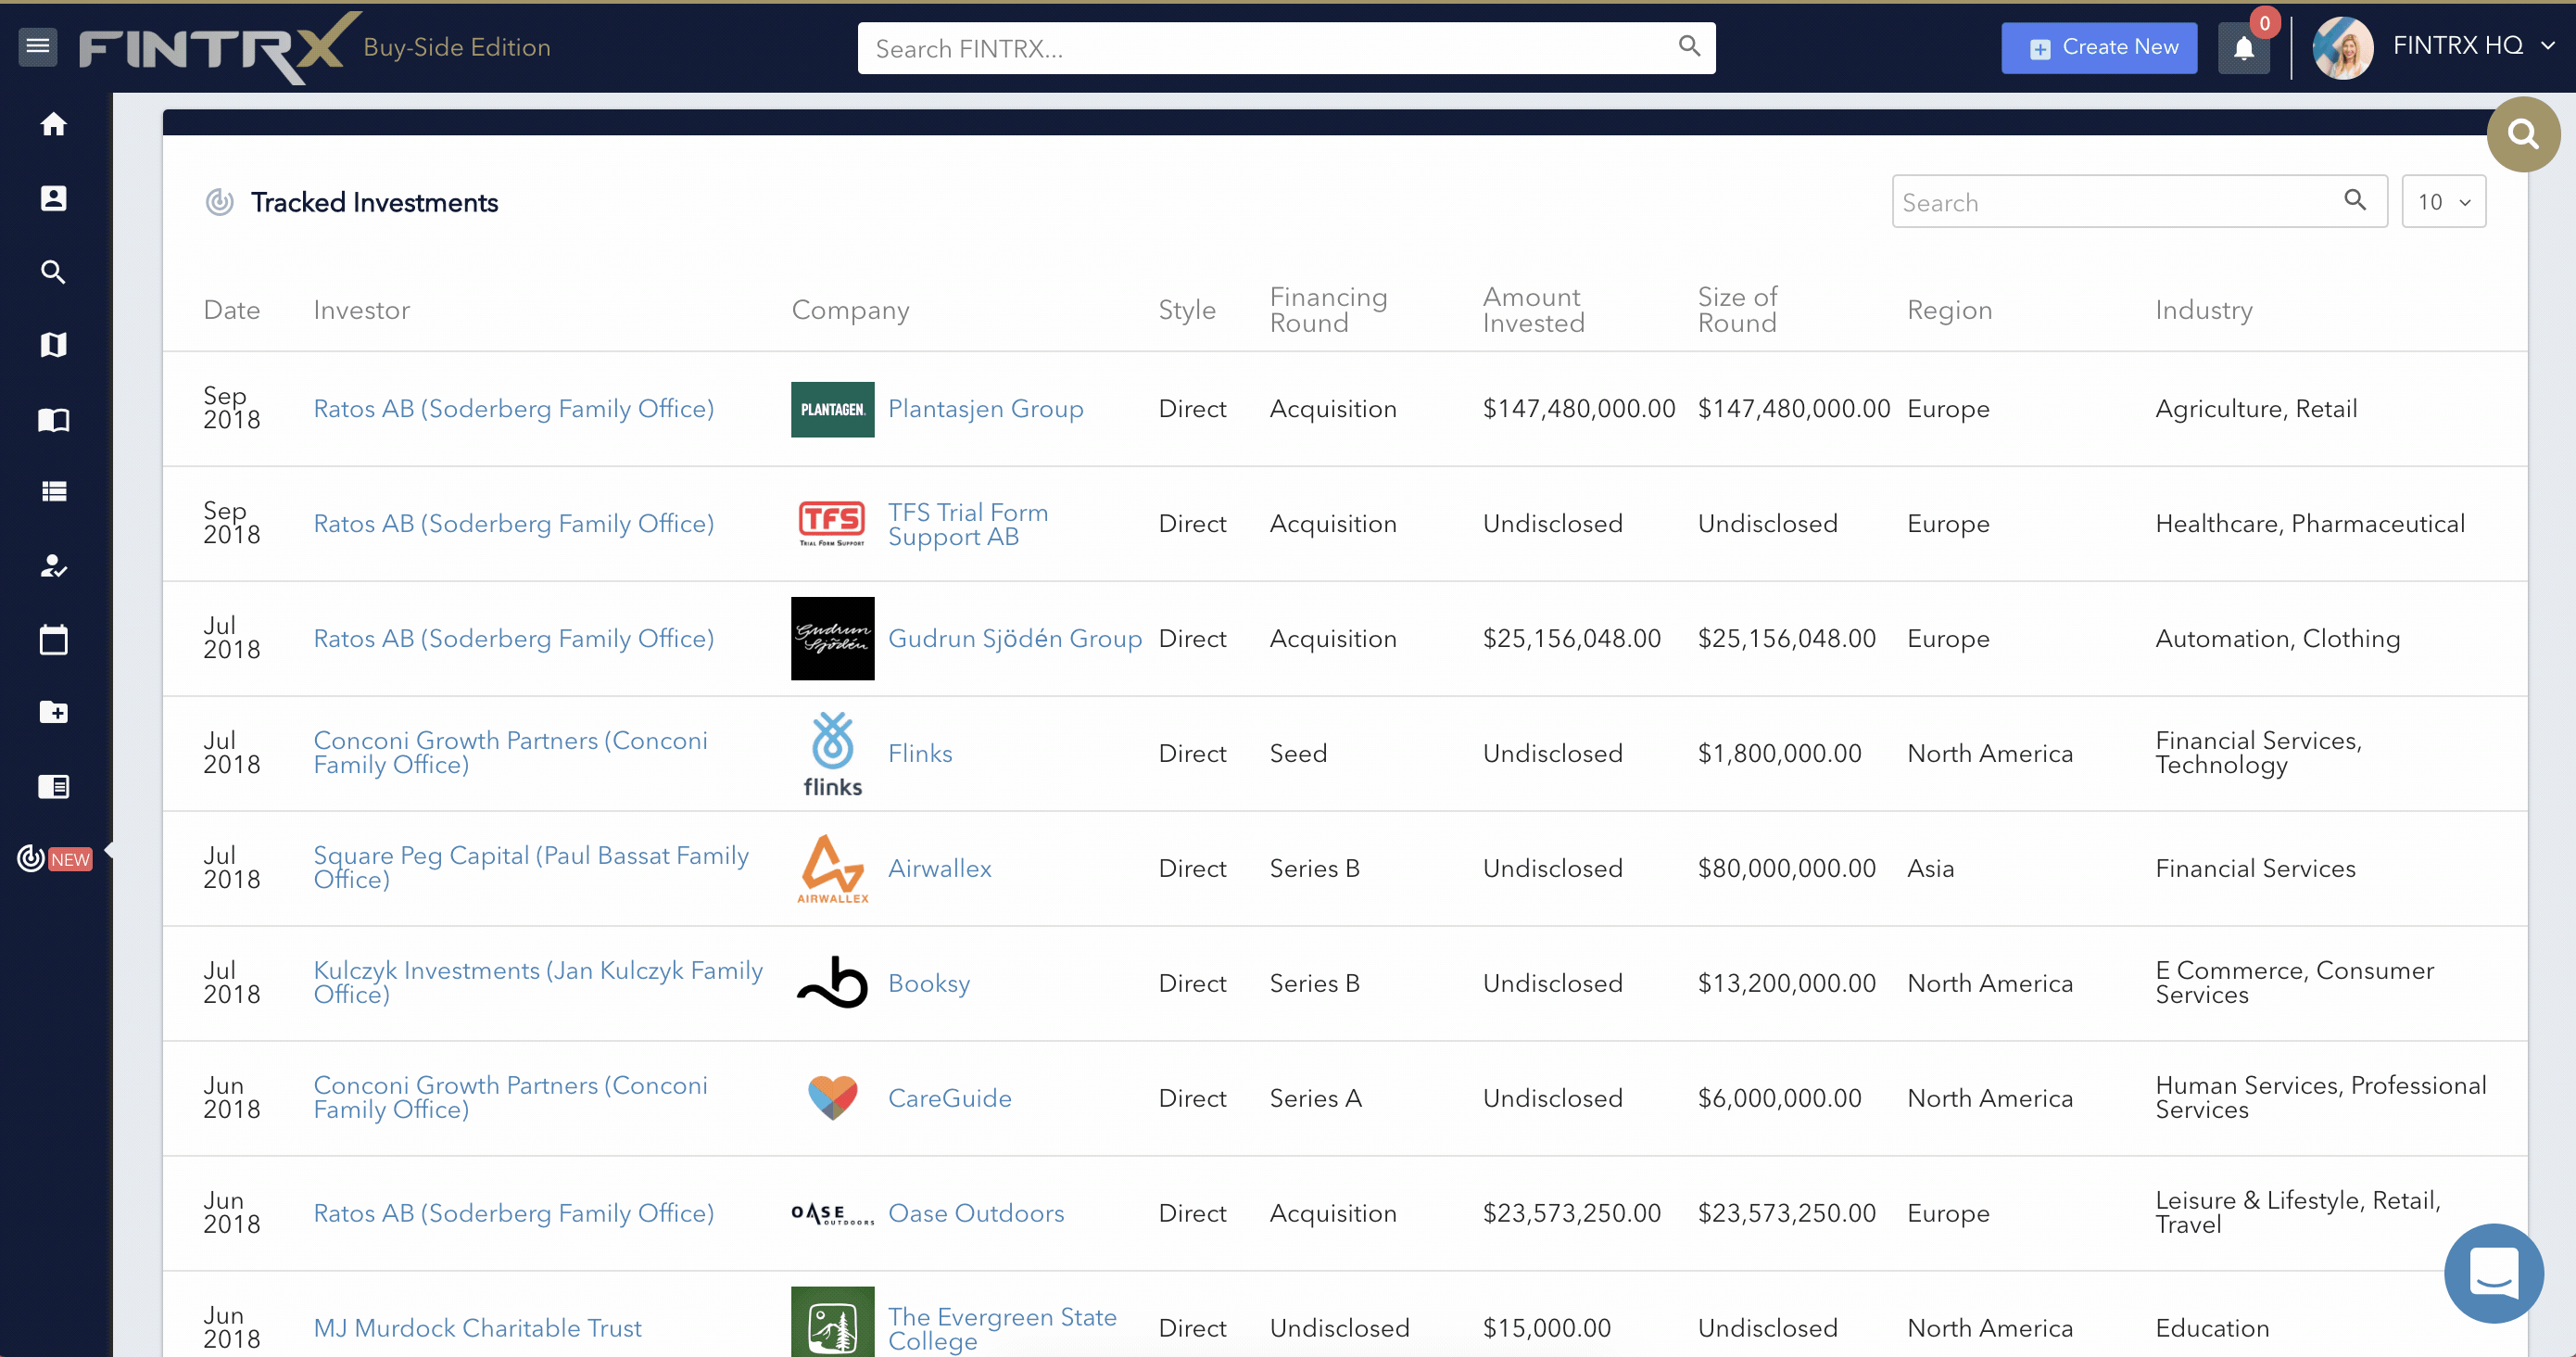Open the Airwallex company link
This screenshot has width=2576, height=1357.
940,869
